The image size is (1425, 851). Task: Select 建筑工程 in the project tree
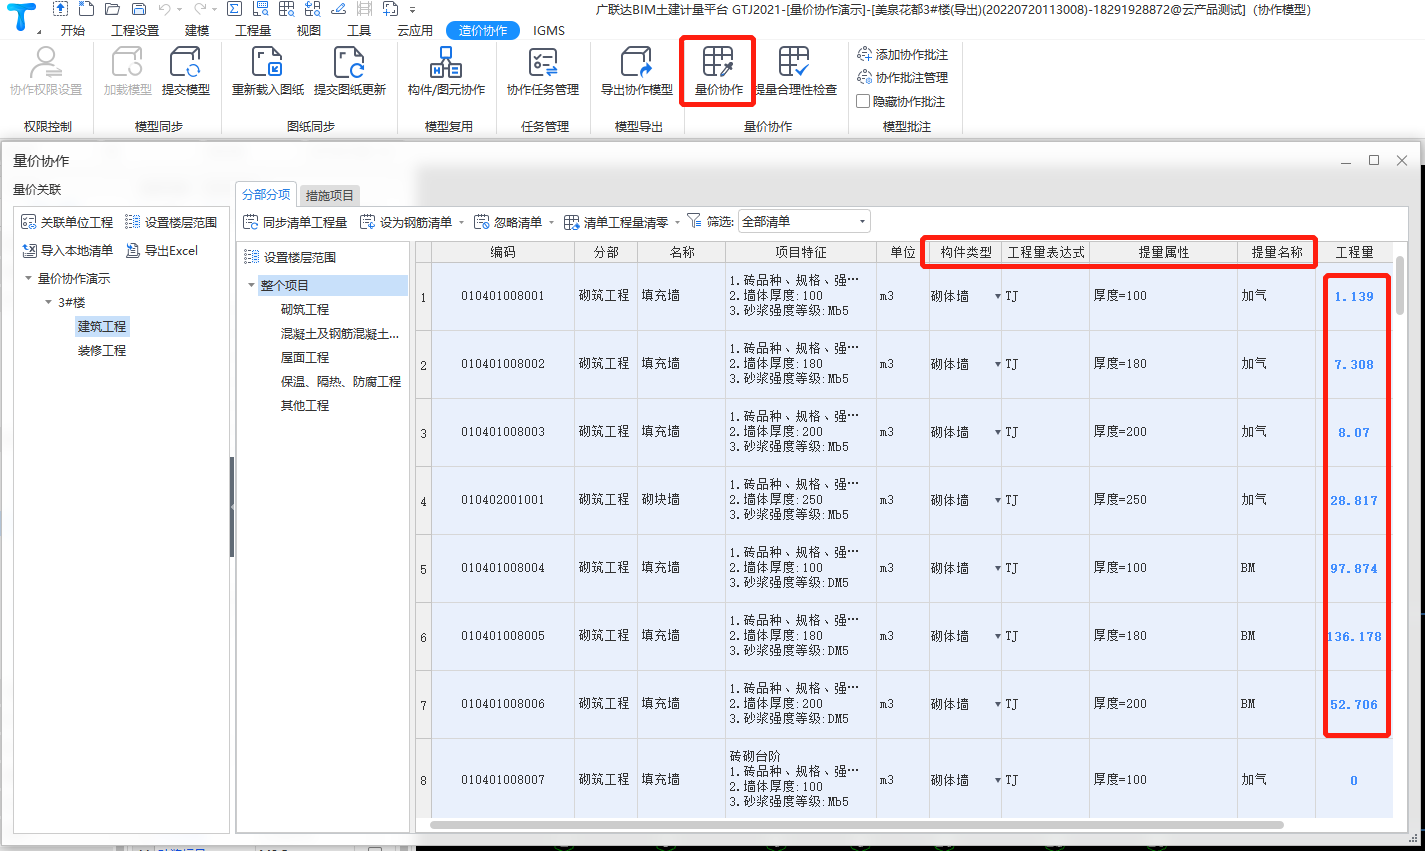pyautogui.click(x=102, y=326)
